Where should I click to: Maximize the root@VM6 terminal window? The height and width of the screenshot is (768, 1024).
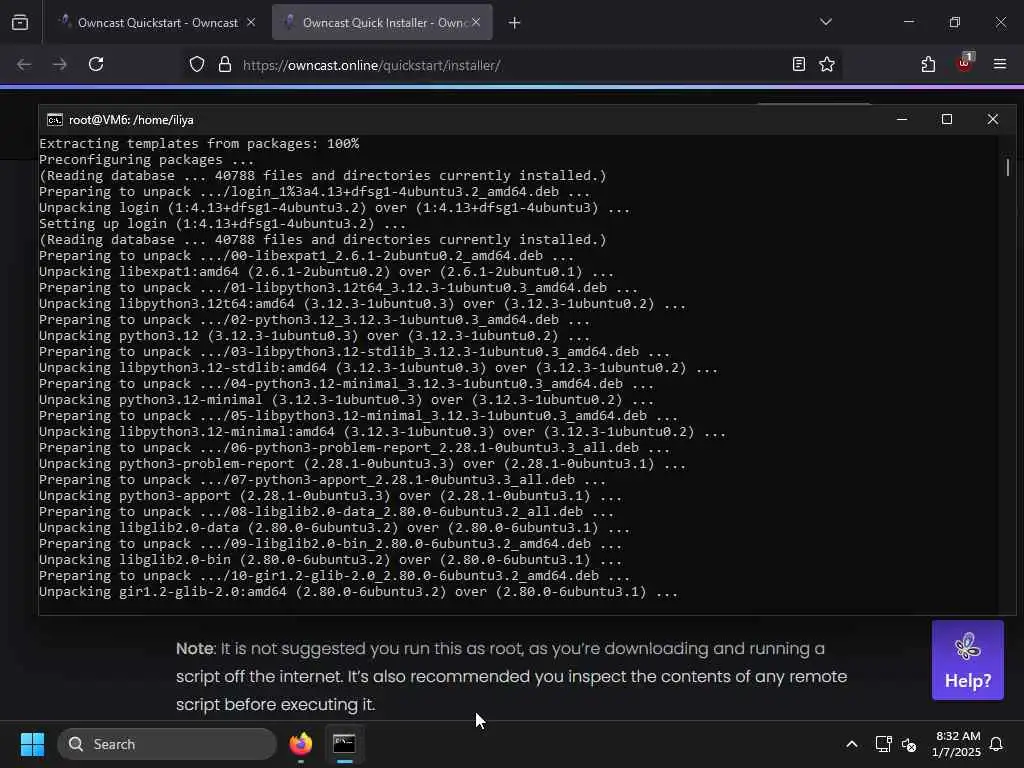(x=947, y=120)
